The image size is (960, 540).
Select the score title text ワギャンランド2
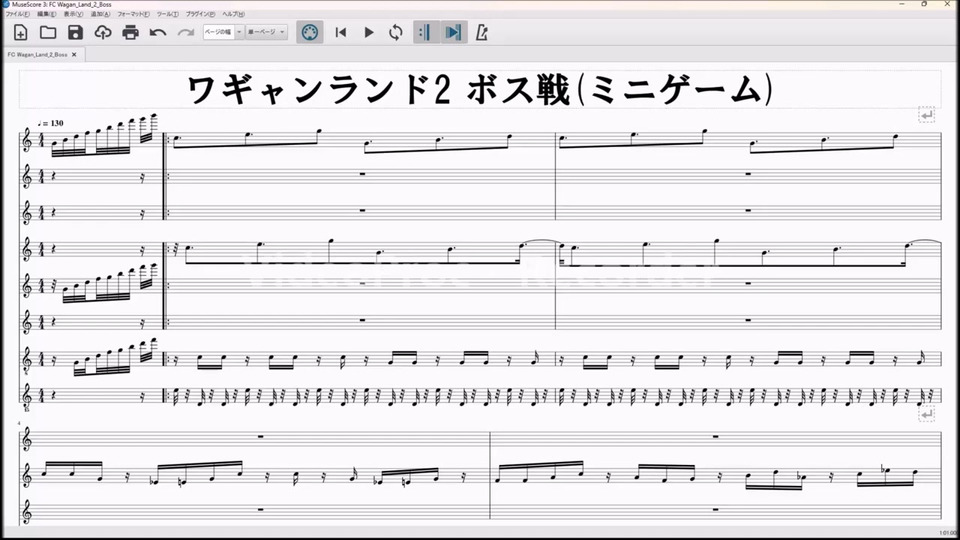point(318,89)
